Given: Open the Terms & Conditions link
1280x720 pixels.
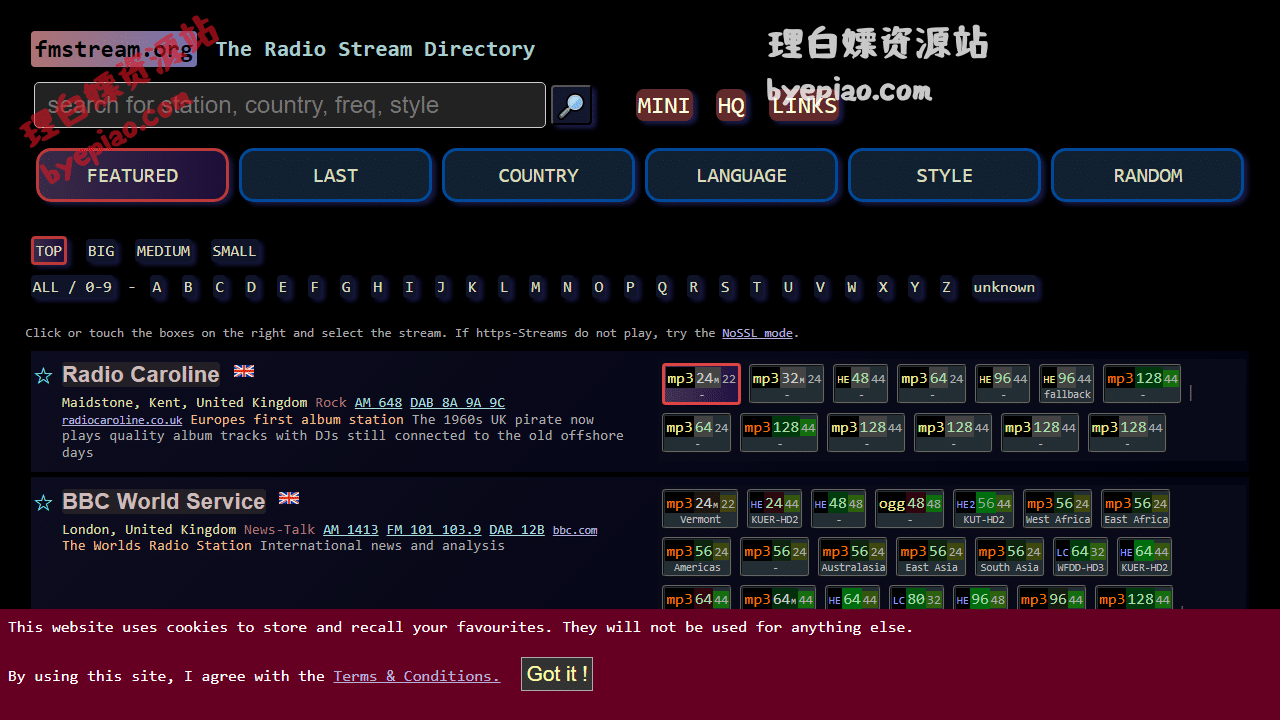Looking at the screenshot, I should point(416,676).
